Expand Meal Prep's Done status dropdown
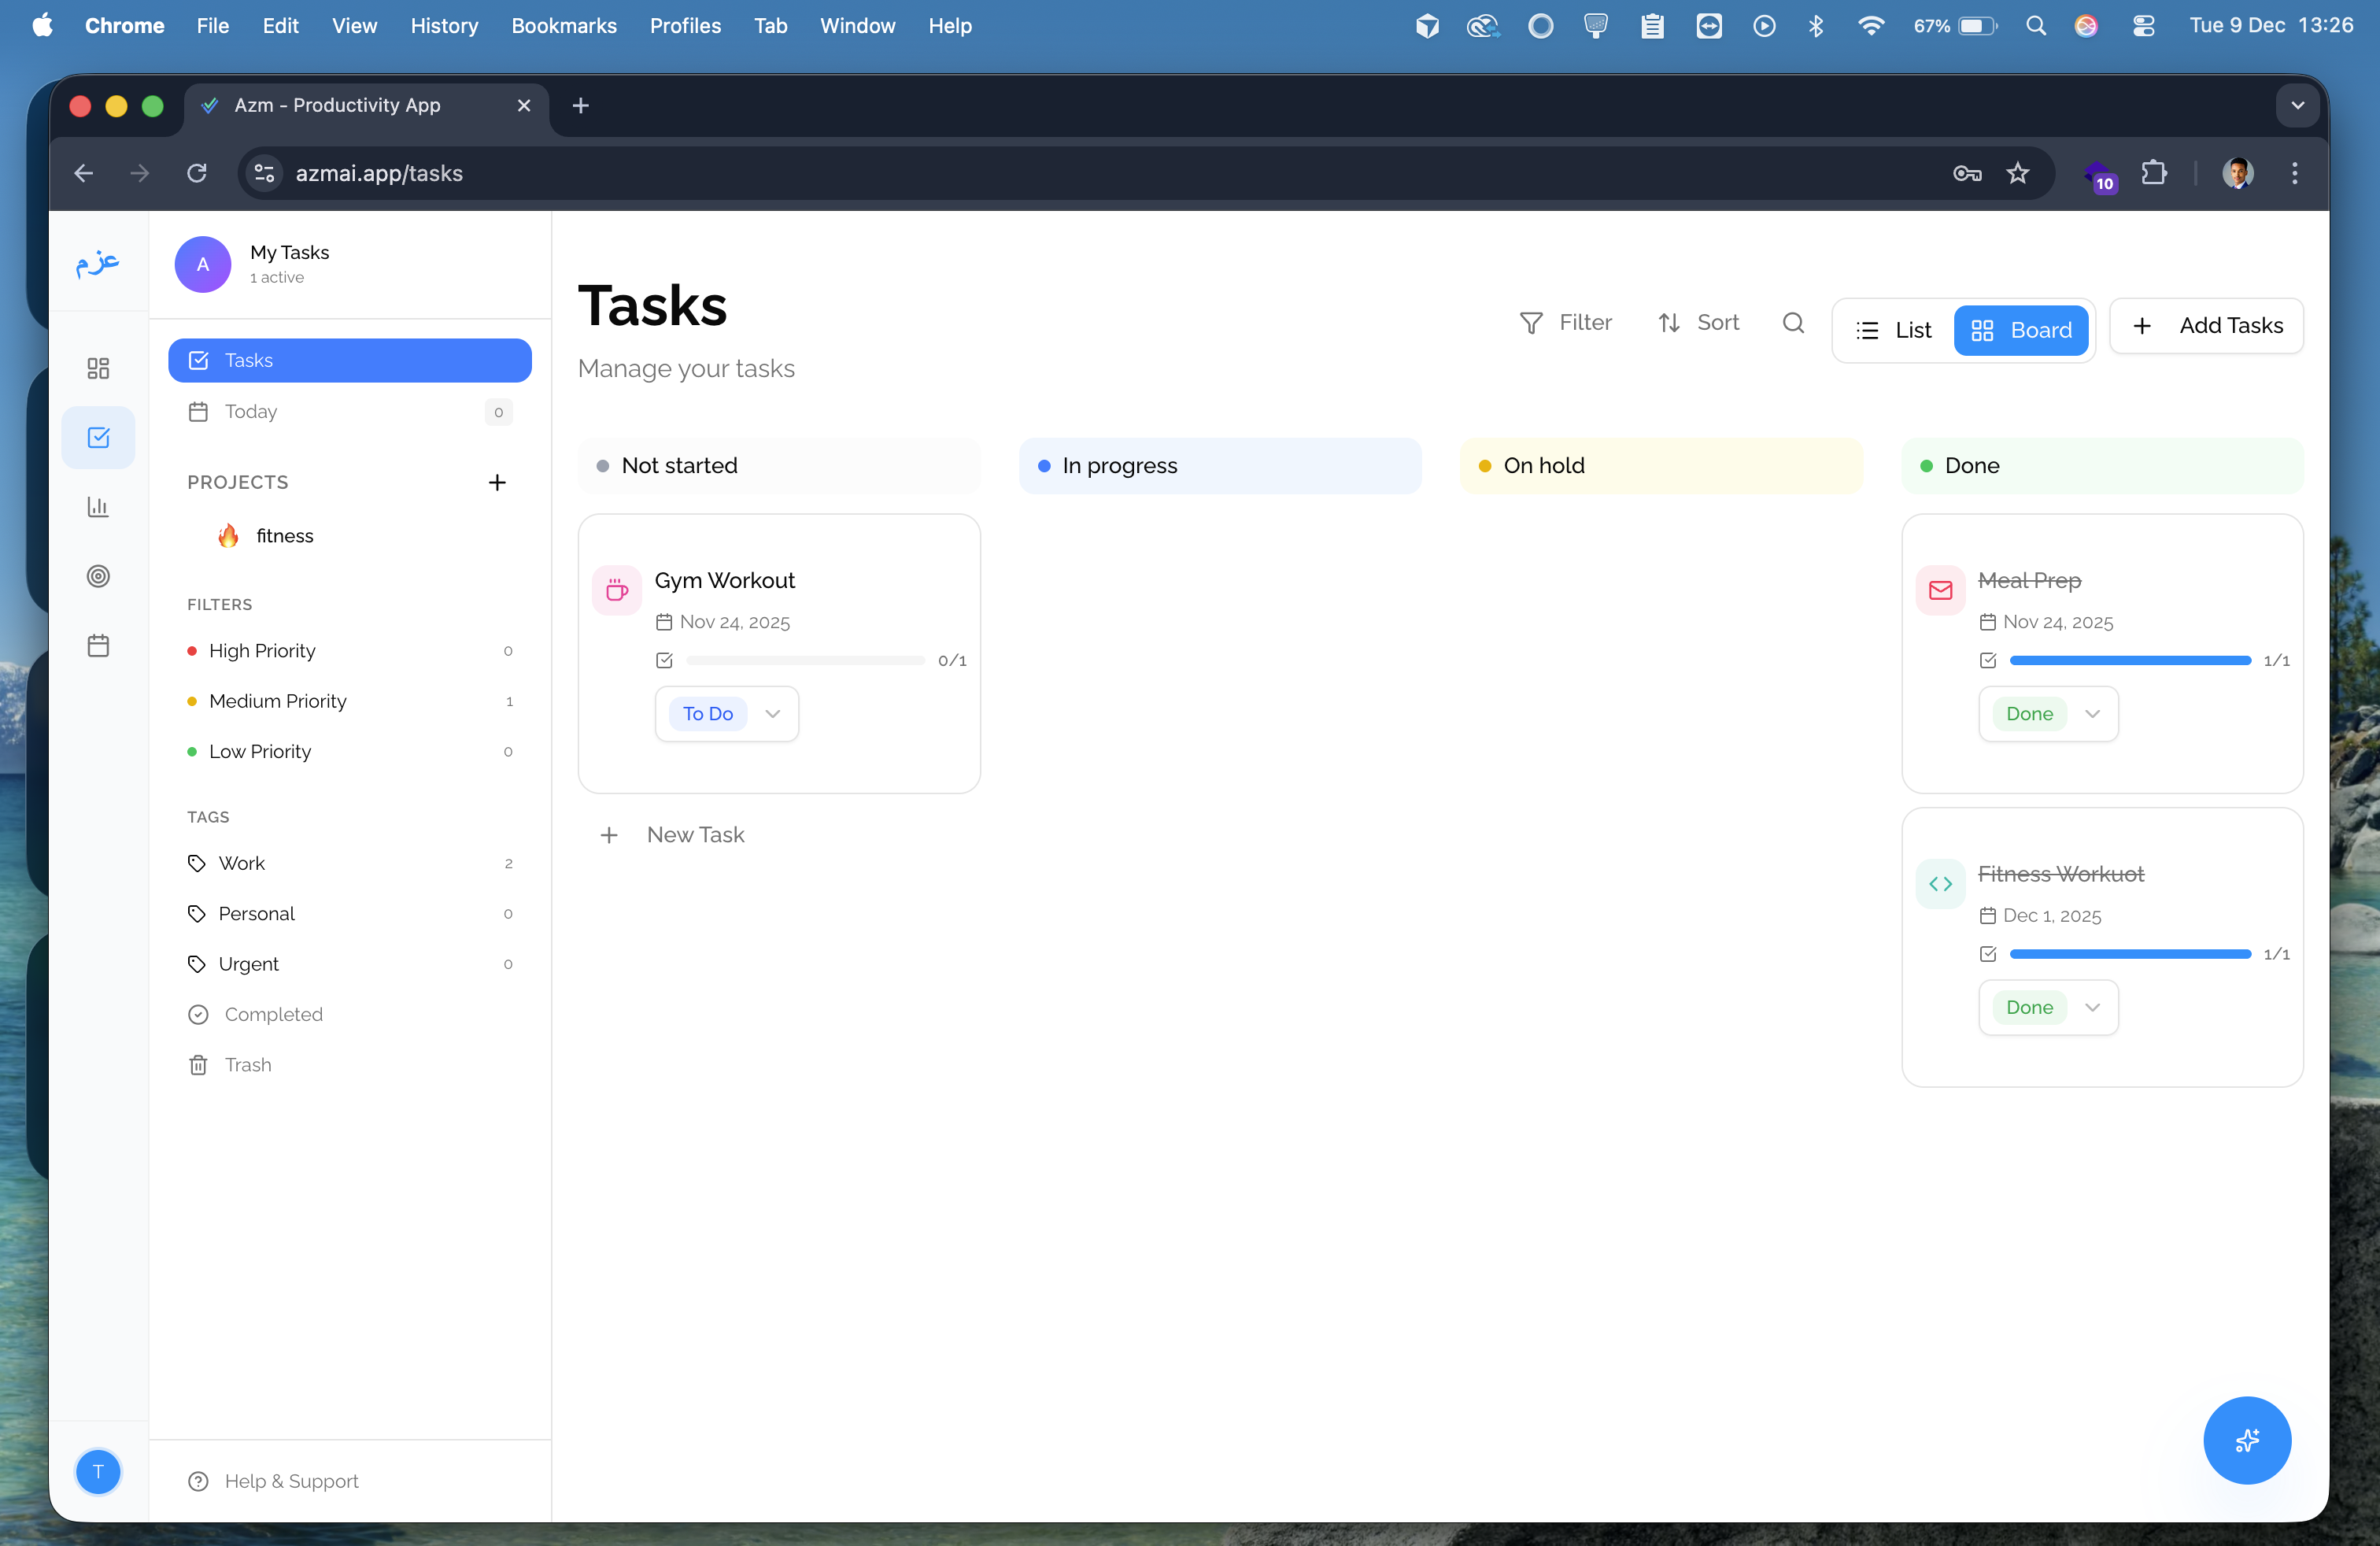Viewport: 2380px width, 1546px height. click(x=2092, y=714)
